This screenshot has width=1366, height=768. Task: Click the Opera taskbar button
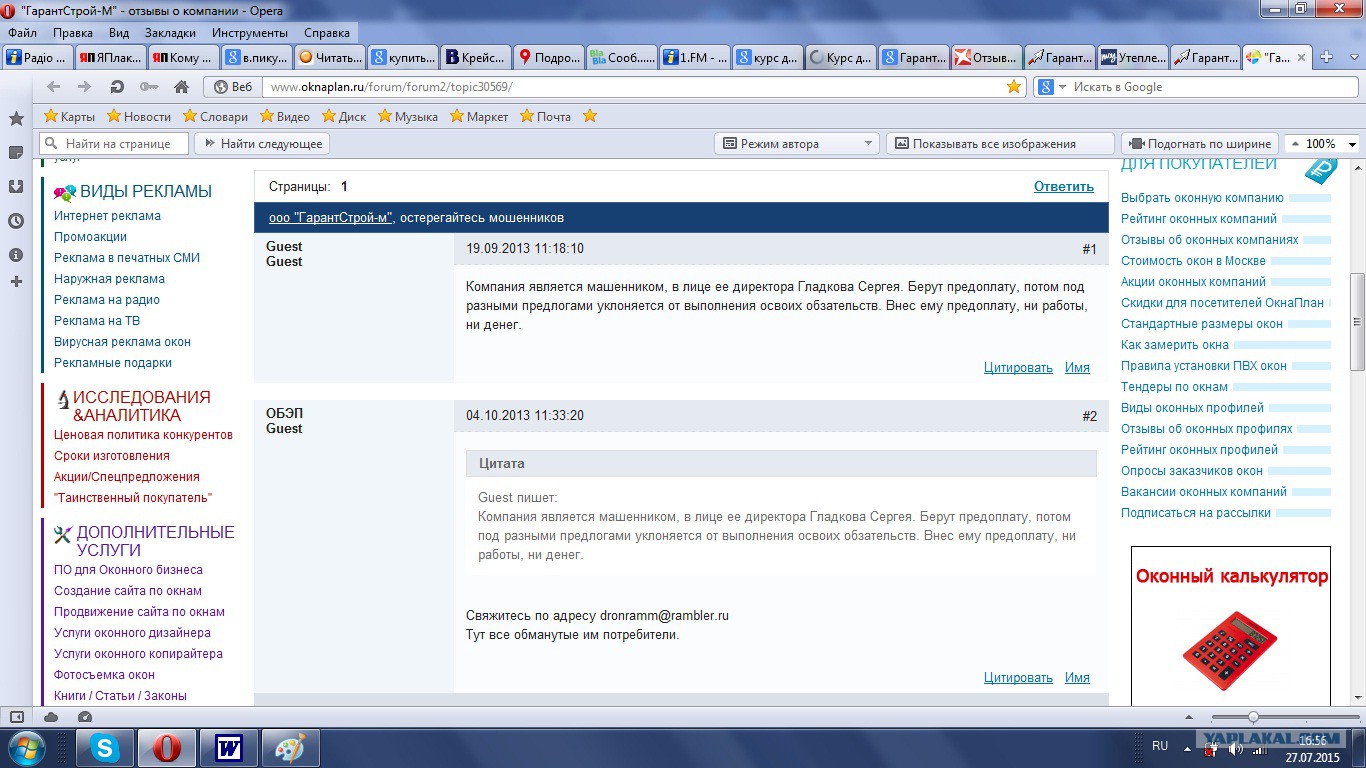coord(166,747)
